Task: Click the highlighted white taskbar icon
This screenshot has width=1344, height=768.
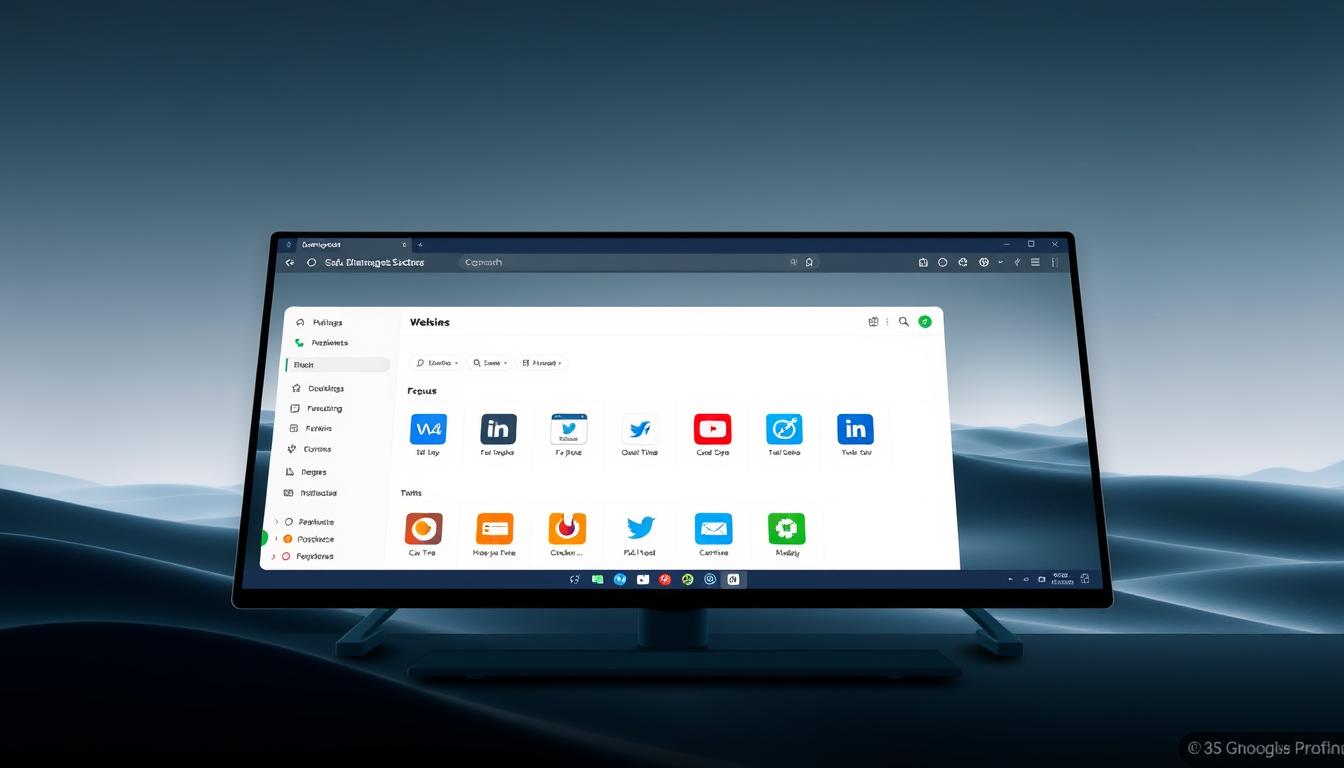Action: point(733,579)
